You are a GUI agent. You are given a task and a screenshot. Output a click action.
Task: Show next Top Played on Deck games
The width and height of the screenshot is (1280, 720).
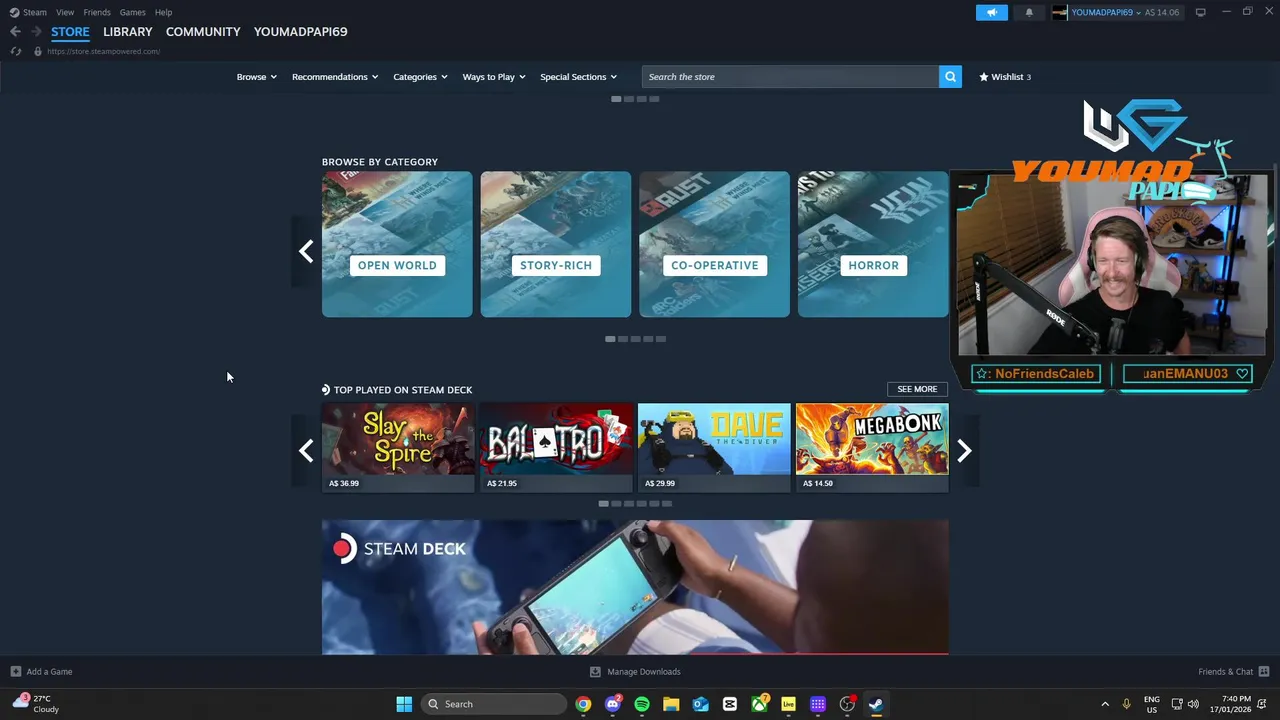[x=964, y=451]
